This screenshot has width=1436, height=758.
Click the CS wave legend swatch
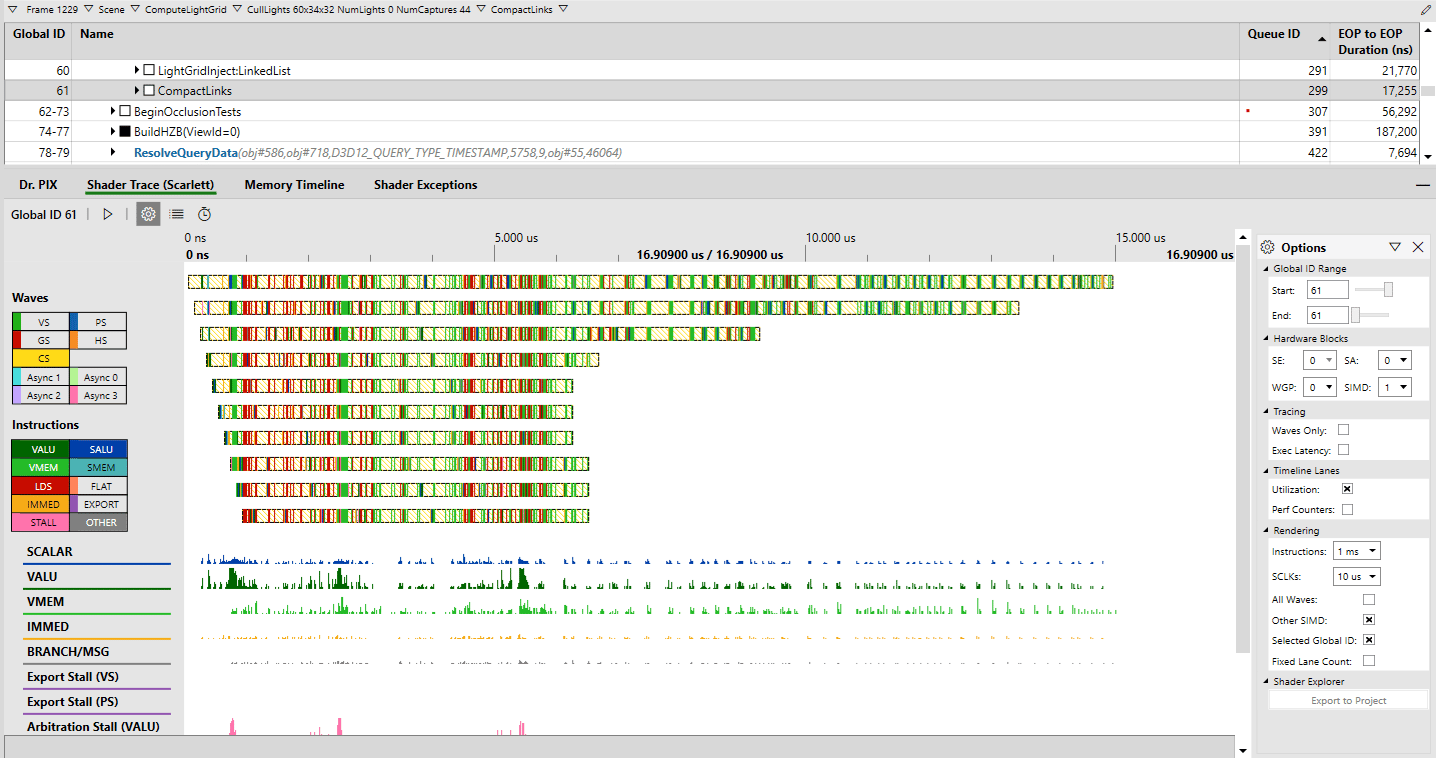pos(41,358)
